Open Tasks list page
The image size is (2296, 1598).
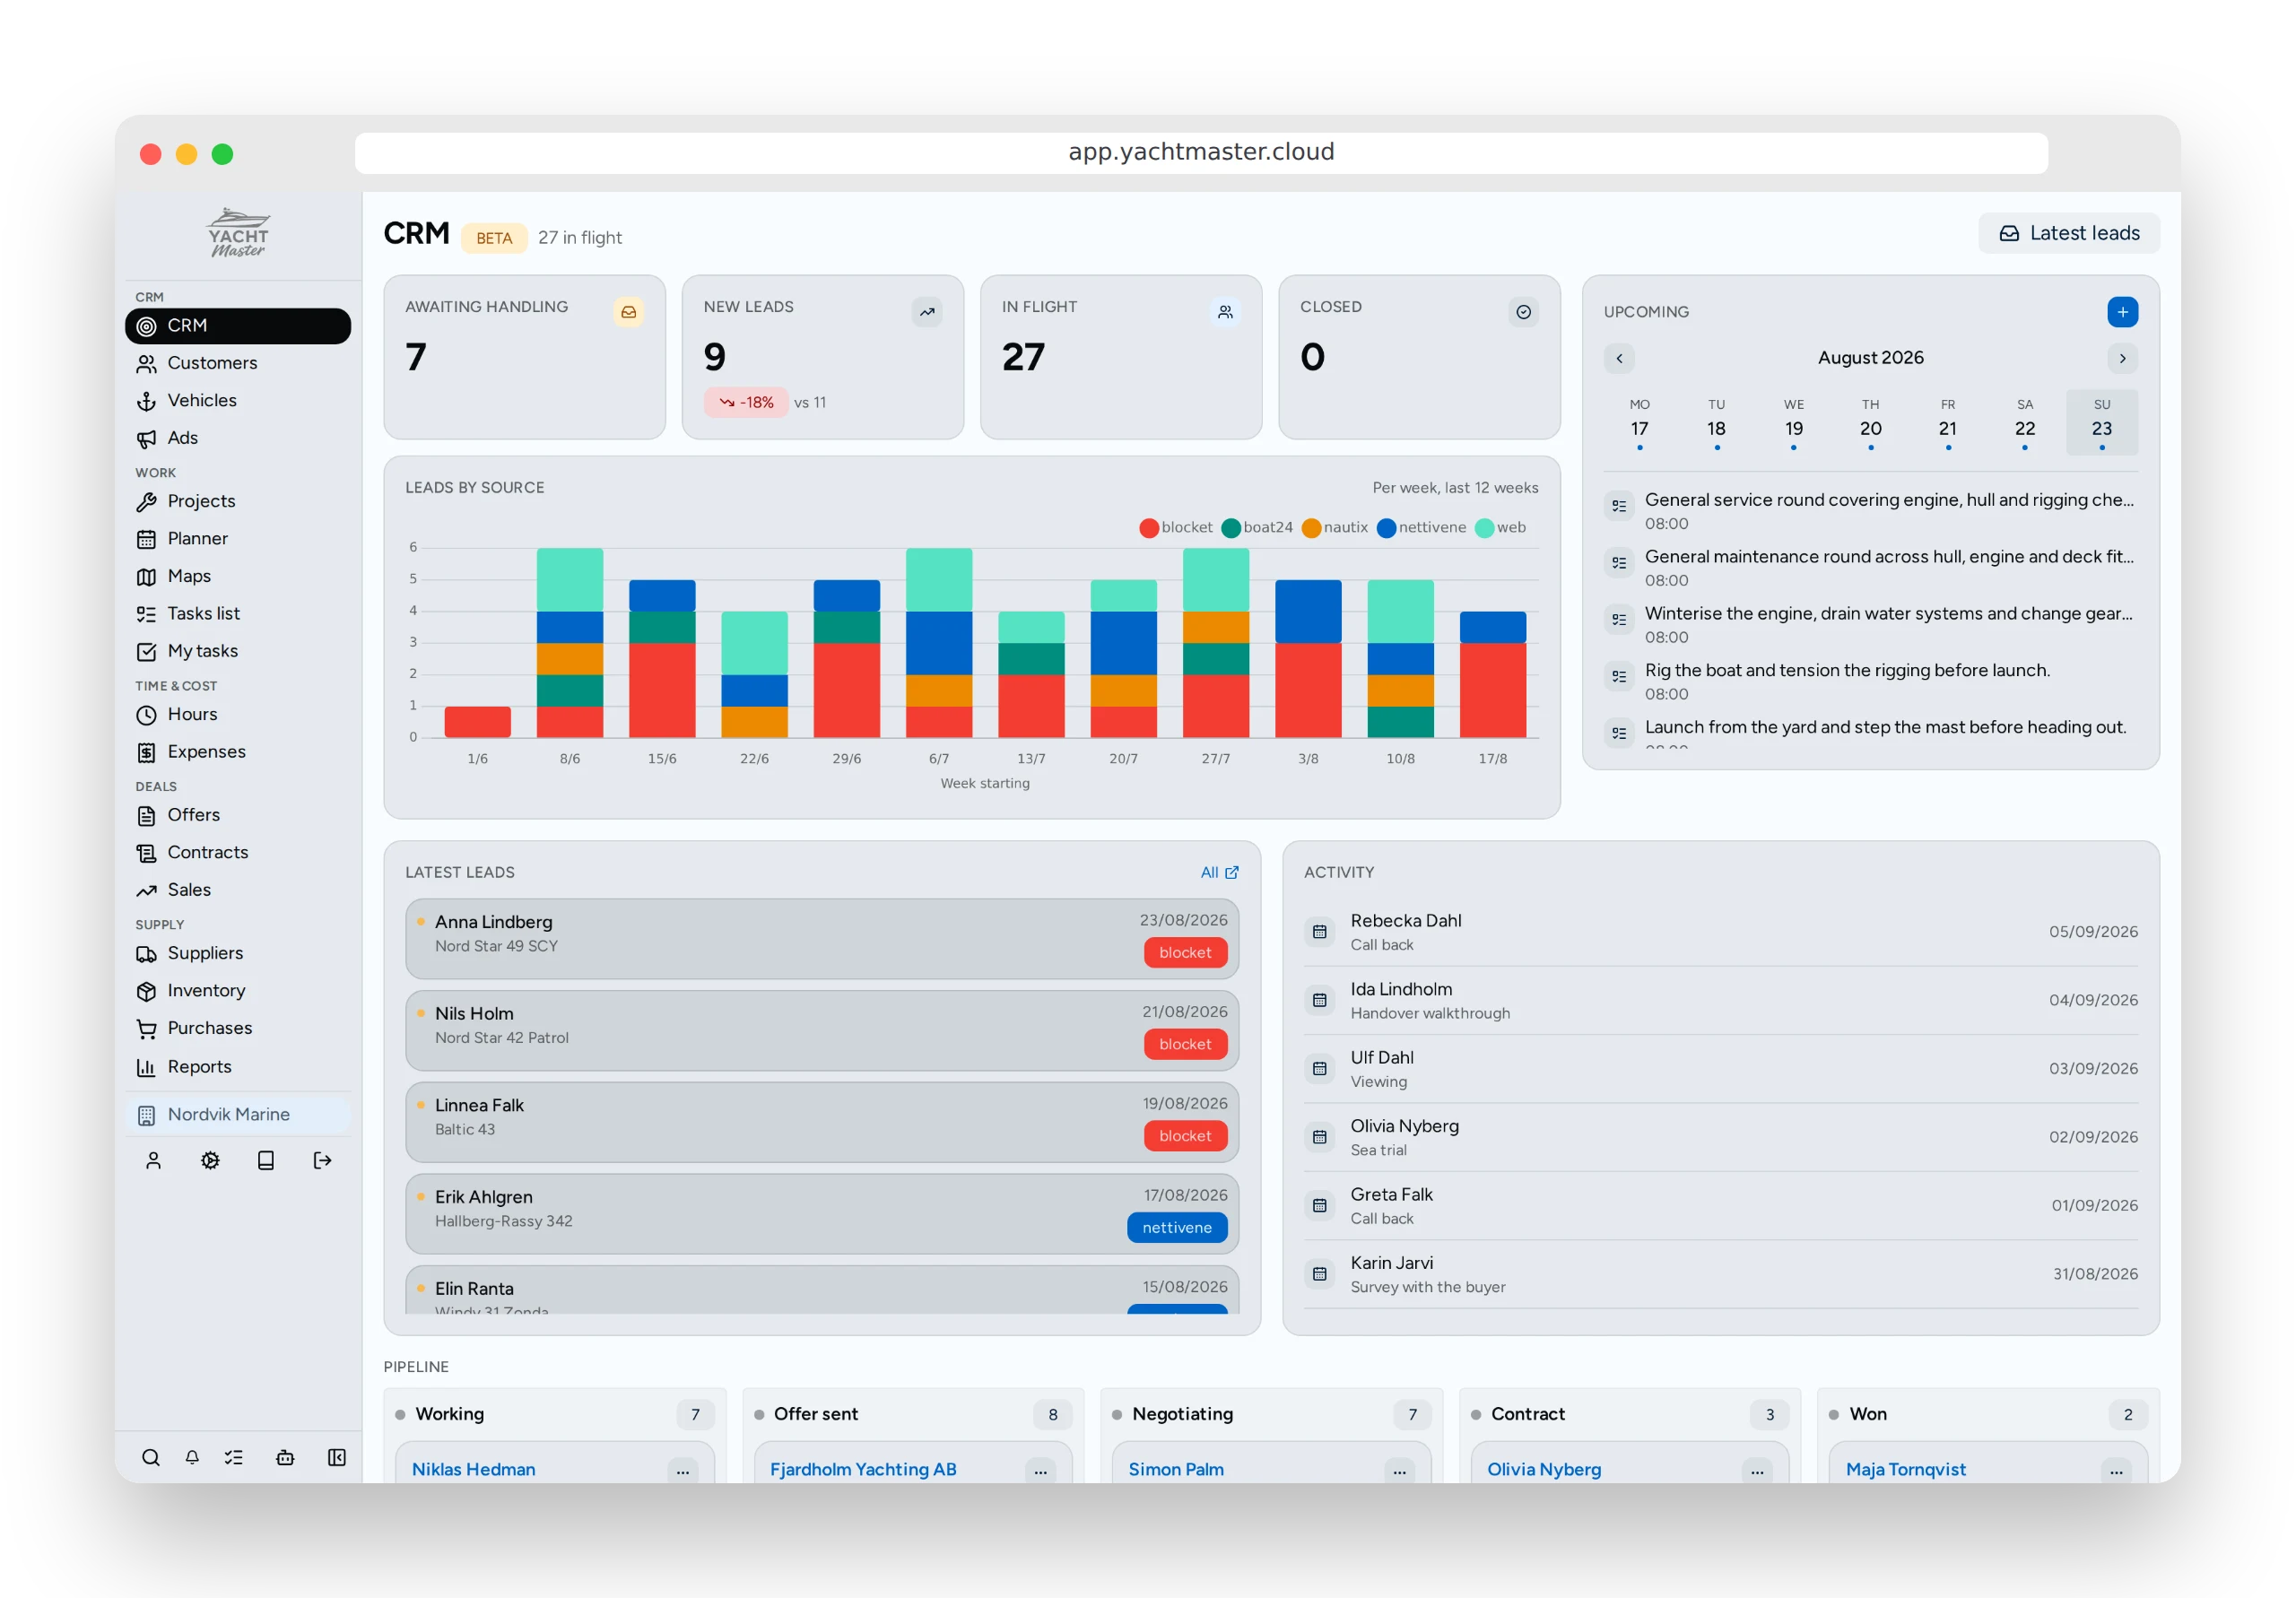(238, 614)
